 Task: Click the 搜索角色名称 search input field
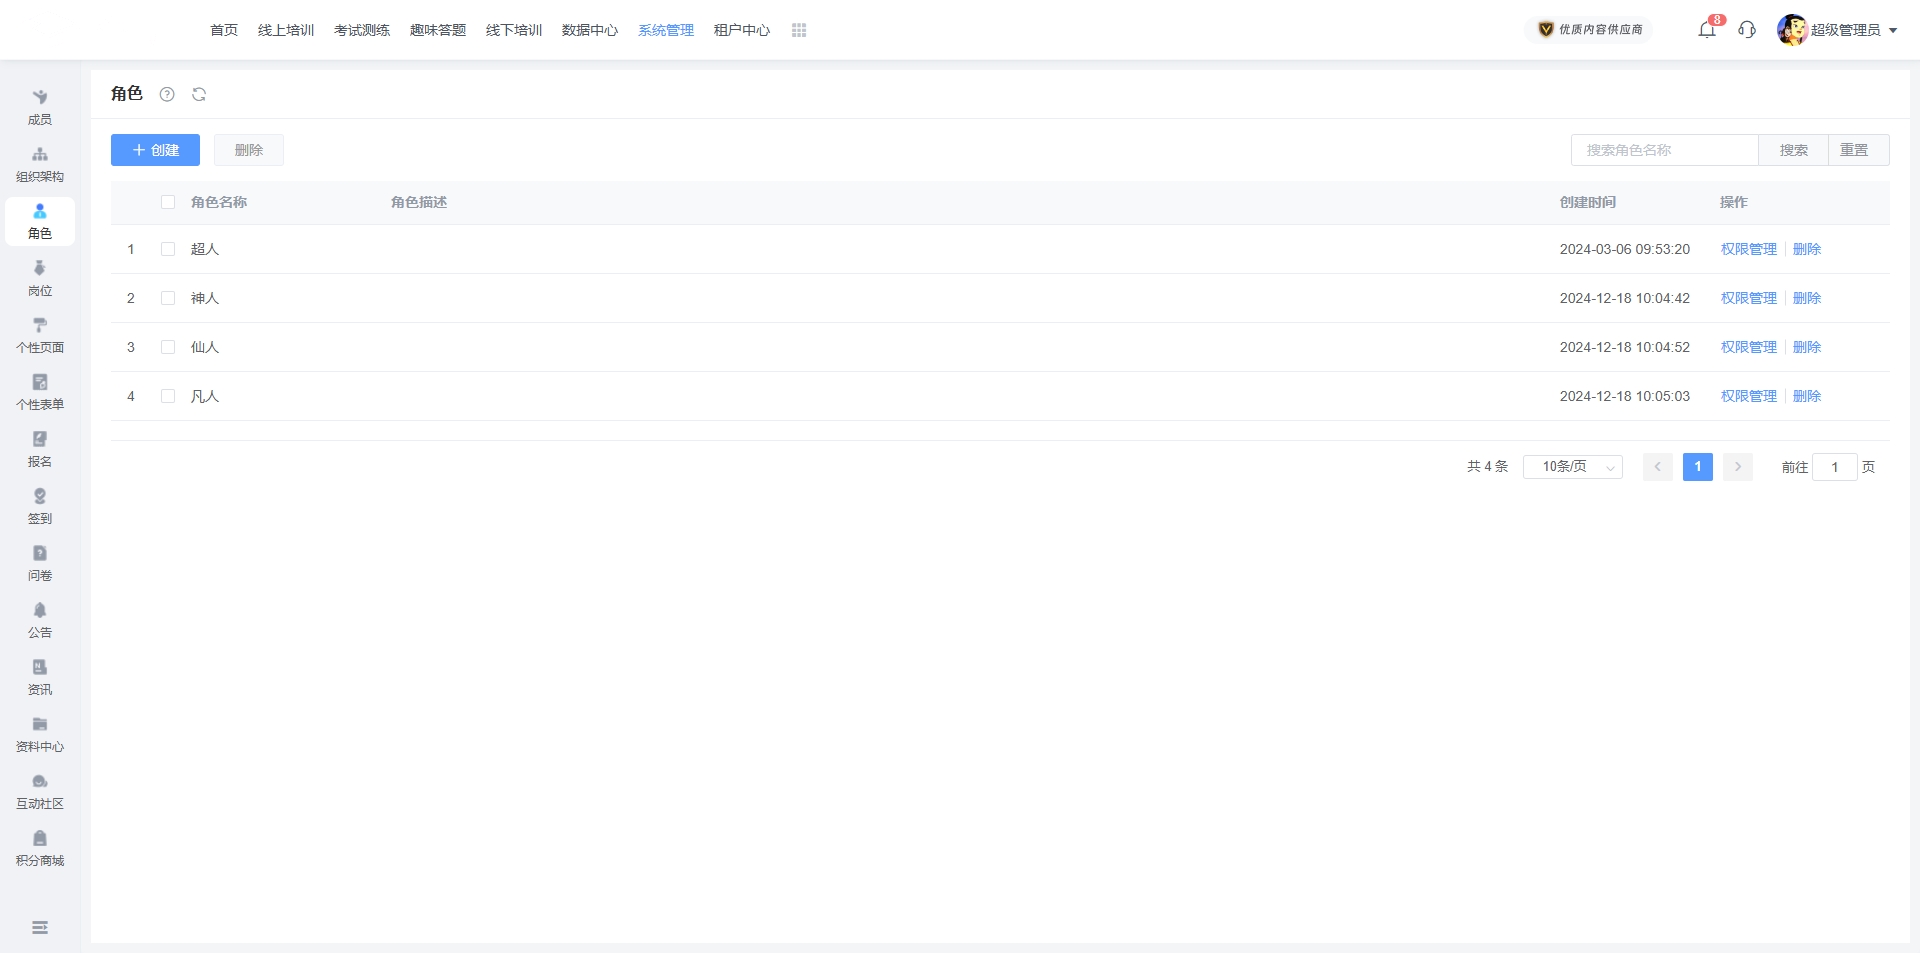[x=1664, y=150]
